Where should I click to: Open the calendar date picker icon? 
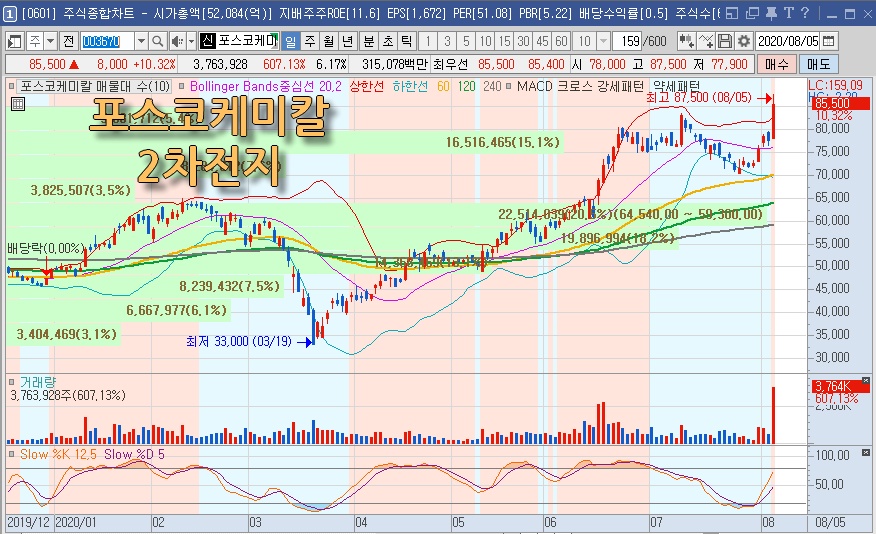[x=829, y=41]
